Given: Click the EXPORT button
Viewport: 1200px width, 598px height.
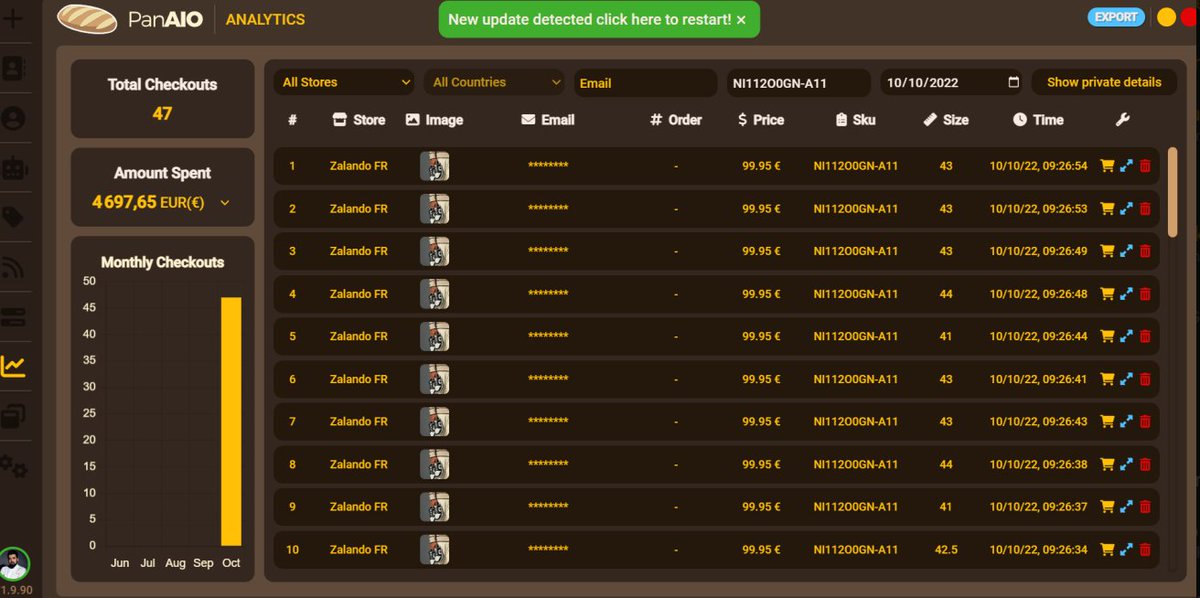Looking at the screenshot, I should point(1116,17).
